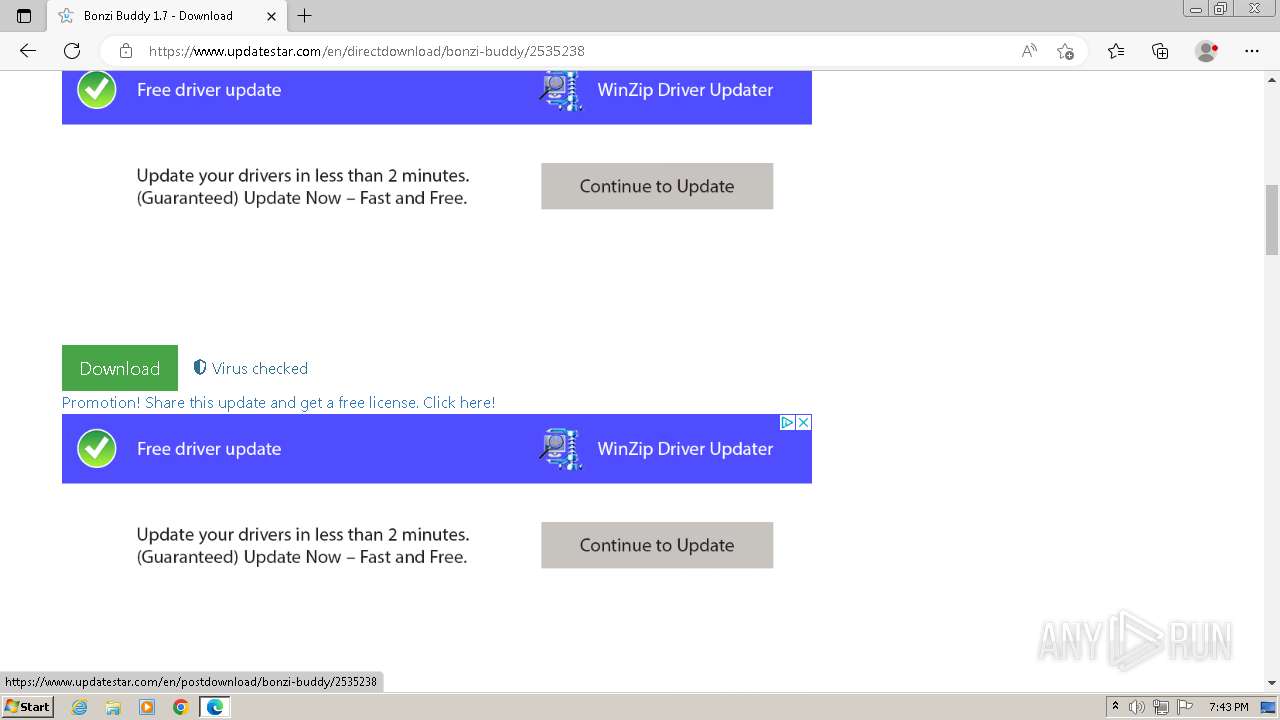
Task: Add this page to favorites
Action: point(1065,51)
